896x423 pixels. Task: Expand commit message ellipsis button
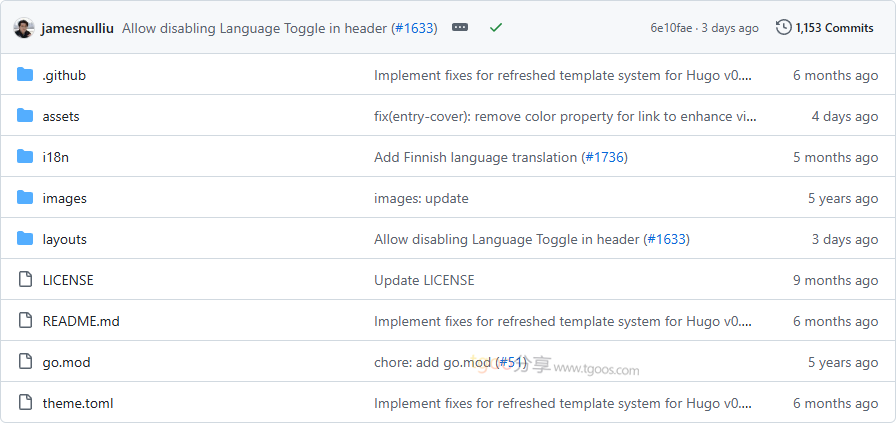click(460, 28)
